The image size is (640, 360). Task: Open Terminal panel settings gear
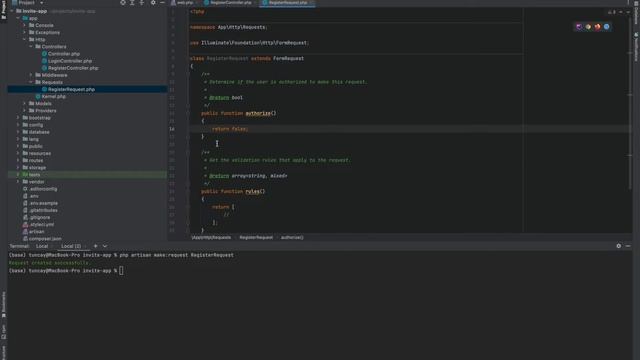click(x=619, y=246)
